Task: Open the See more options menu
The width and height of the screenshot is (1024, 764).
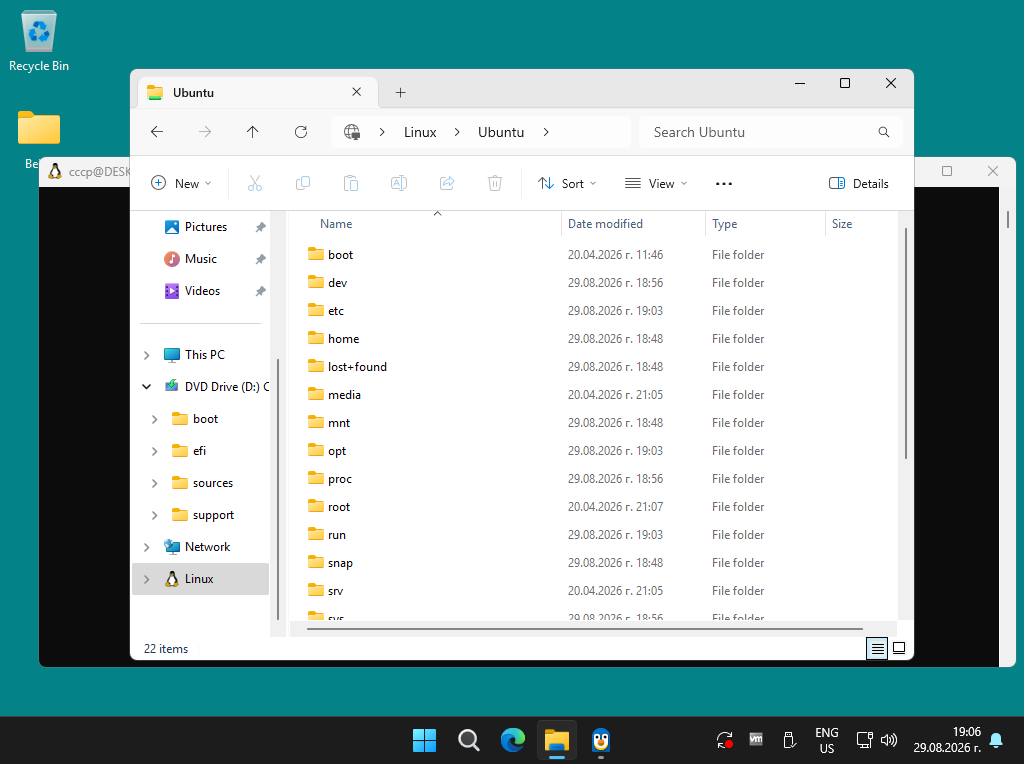Action: click(x=724, y=183)
